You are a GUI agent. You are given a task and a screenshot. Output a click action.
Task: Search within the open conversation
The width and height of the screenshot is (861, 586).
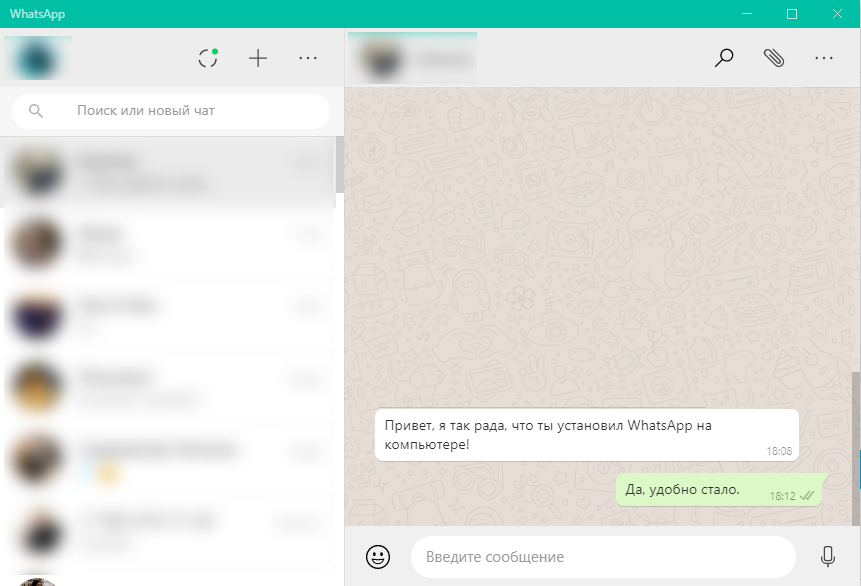(724, 58)
